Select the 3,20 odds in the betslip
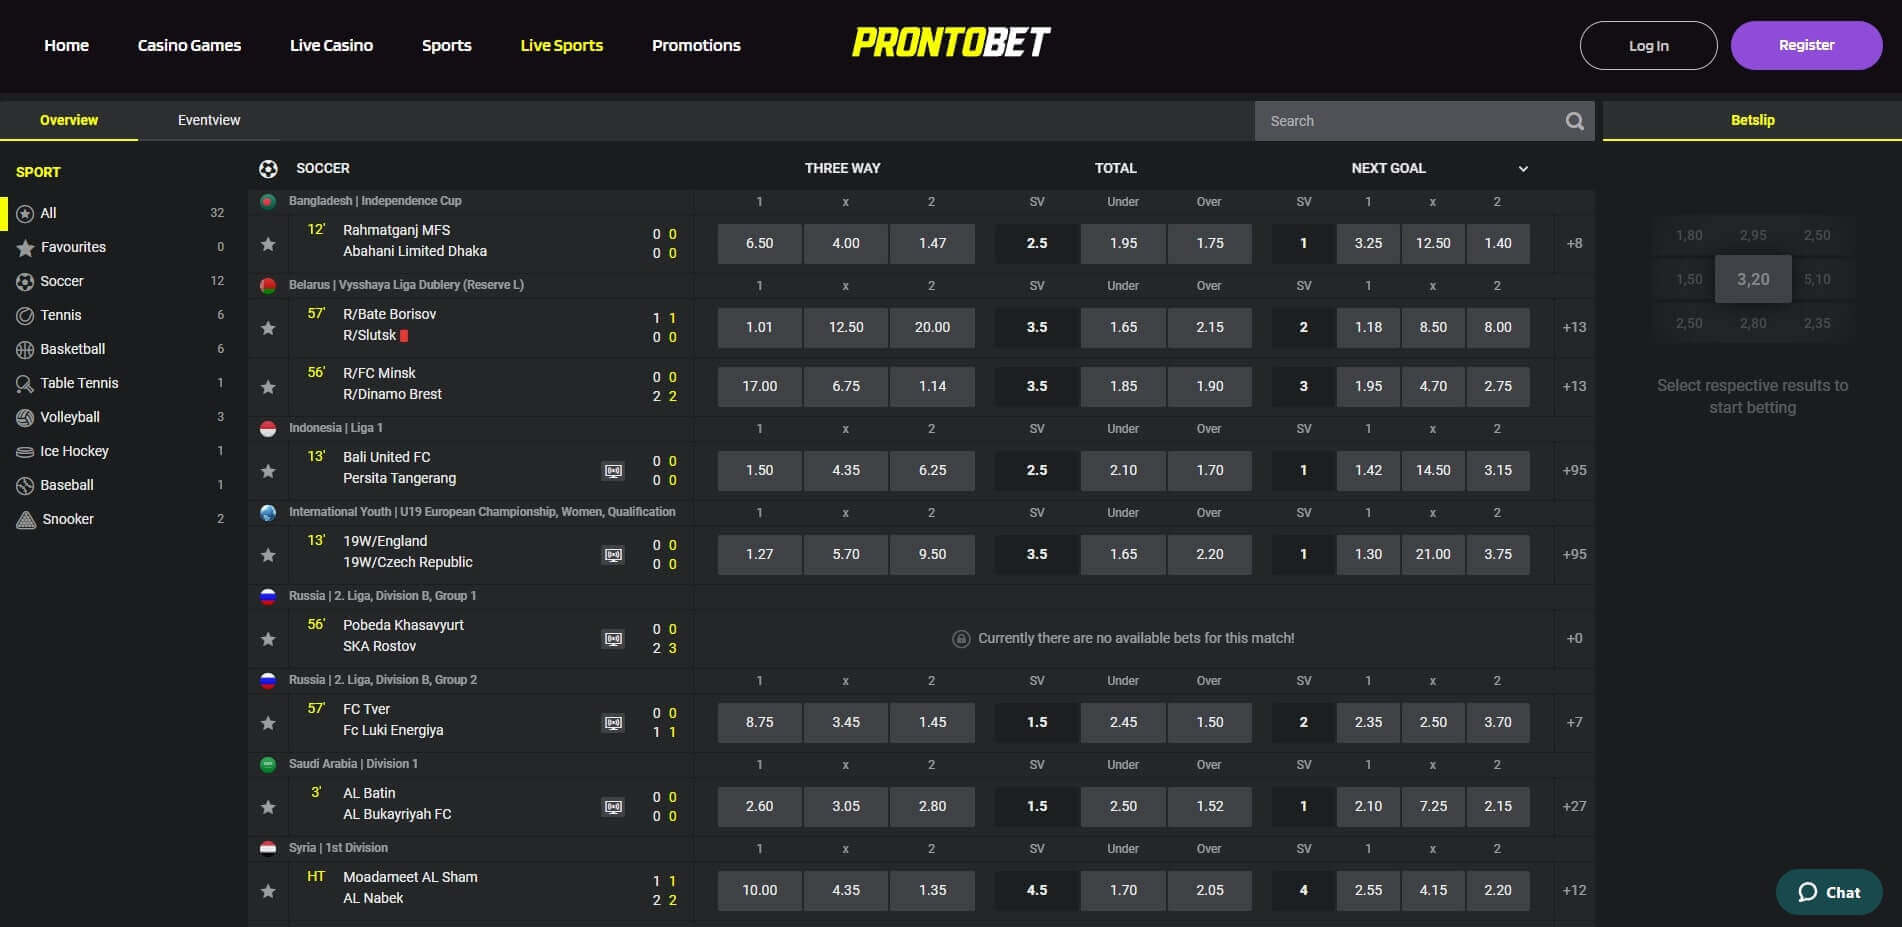The height and width of the screenshot is (927, 1902). [x=1752, y=279]
